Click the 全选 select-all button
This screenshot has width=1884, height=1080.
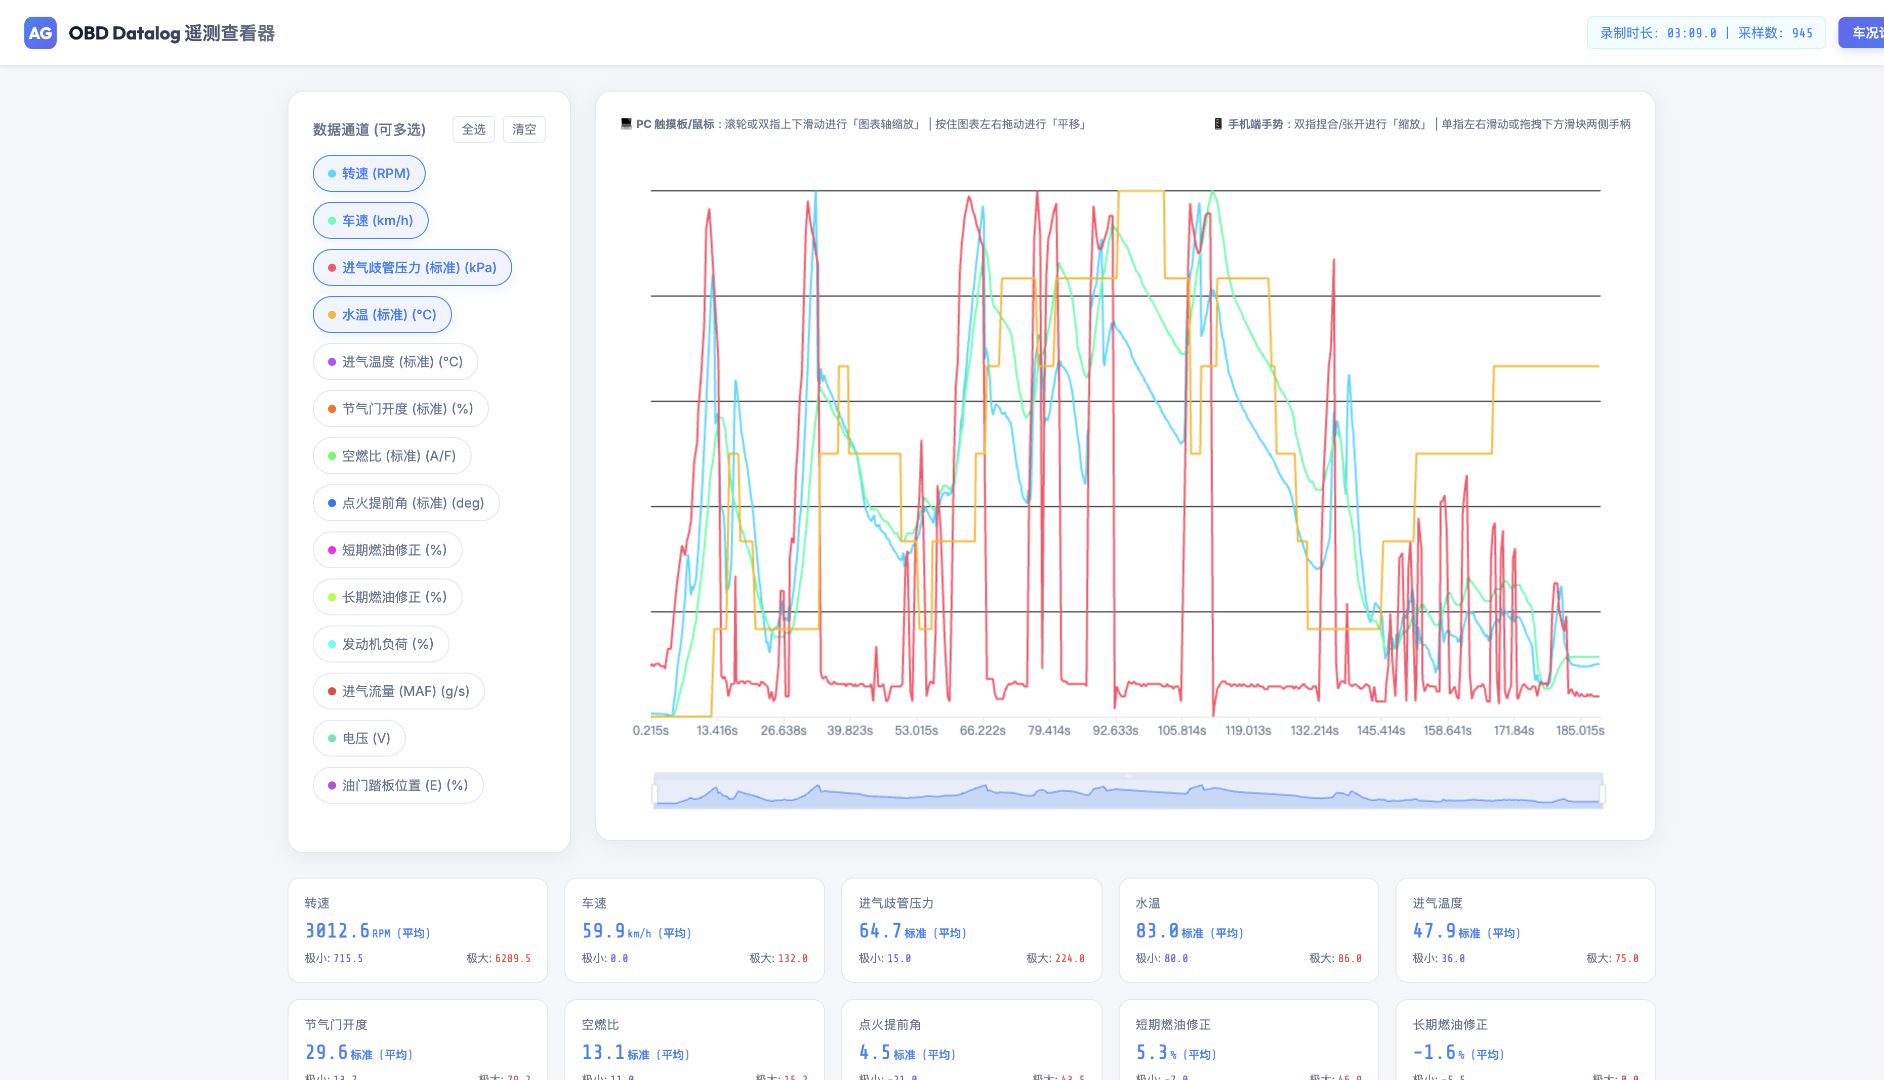click(x=474, y=130)
